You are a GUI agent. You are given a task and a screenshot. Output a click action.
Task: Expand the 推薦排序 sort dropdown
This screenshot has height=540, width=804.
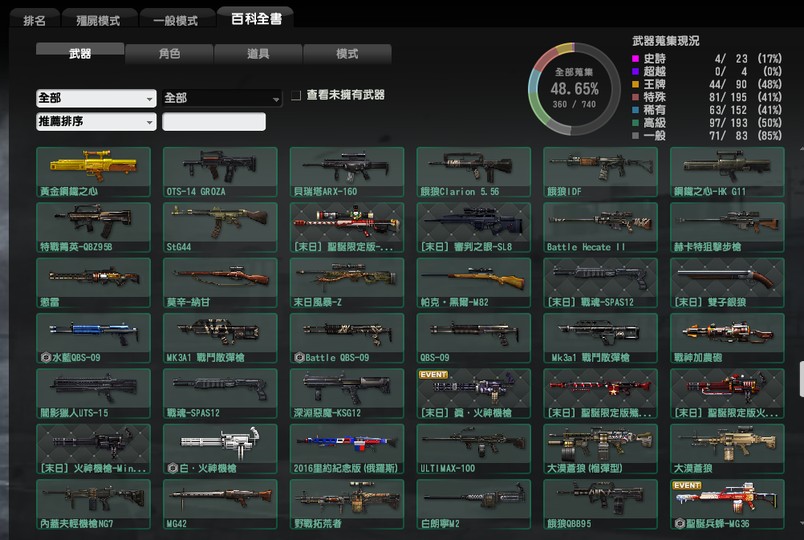96,122
